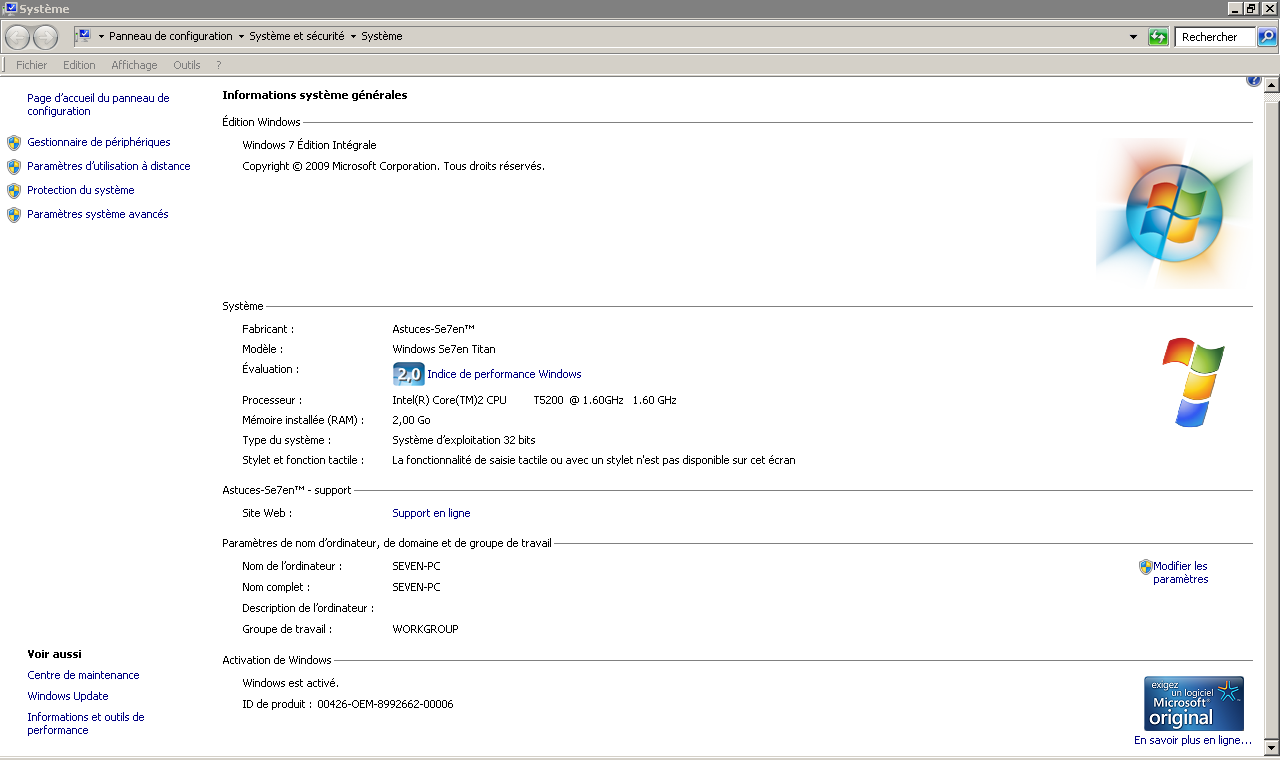1280x760 pixels.
Task: Click the Informations système générales heading
Action: [x=315, y=95]
